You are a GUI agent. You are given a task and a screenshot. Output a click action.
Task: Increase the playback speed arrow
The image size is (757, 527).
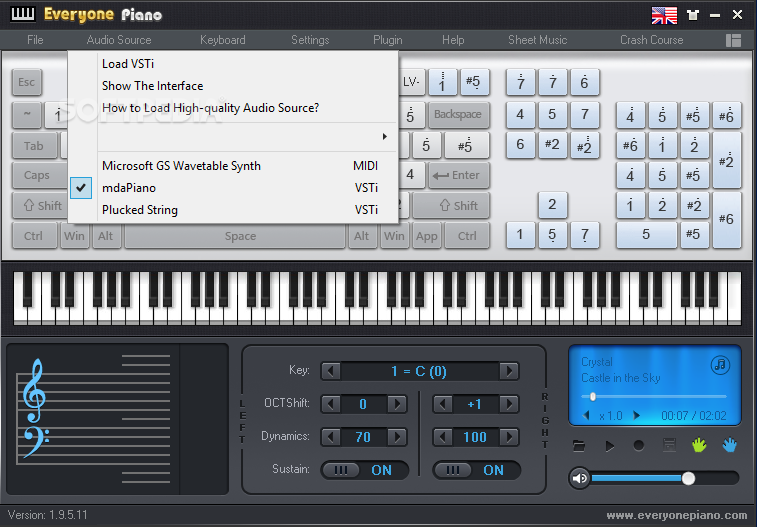pyautogui.click(x=636, y=415)
